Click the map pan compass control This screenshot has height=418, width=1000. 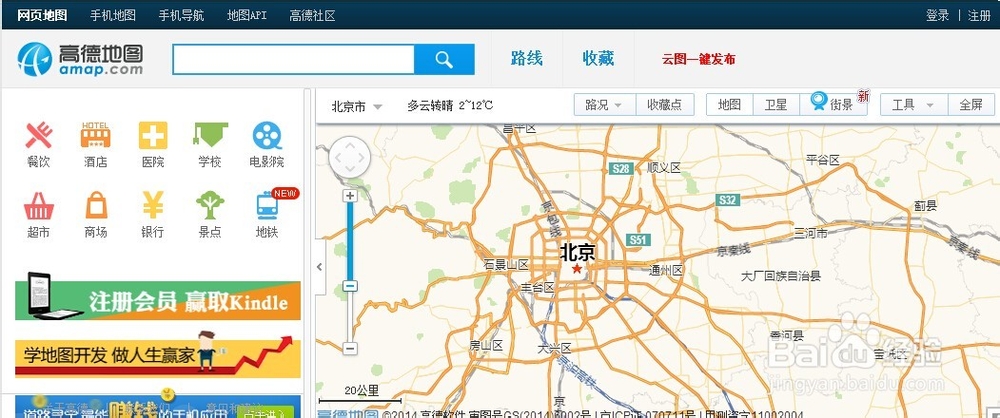349,157
